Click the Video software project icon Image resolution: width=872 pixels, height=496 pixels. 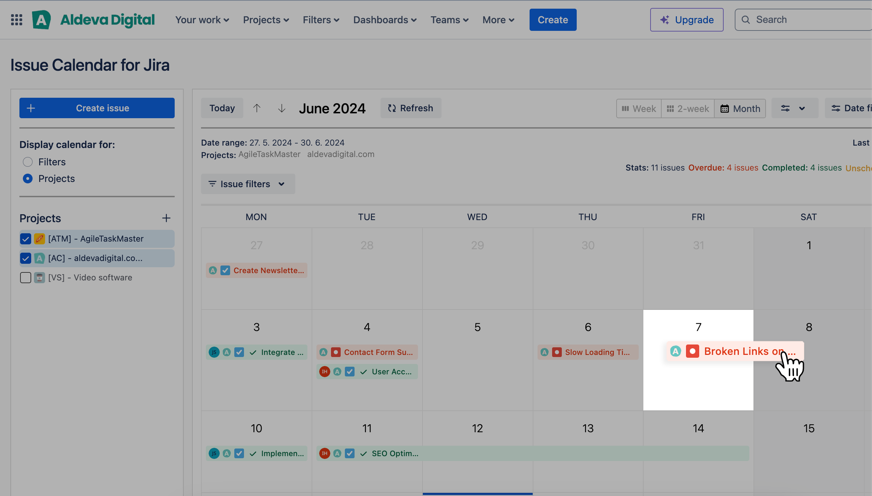[39, 277]
